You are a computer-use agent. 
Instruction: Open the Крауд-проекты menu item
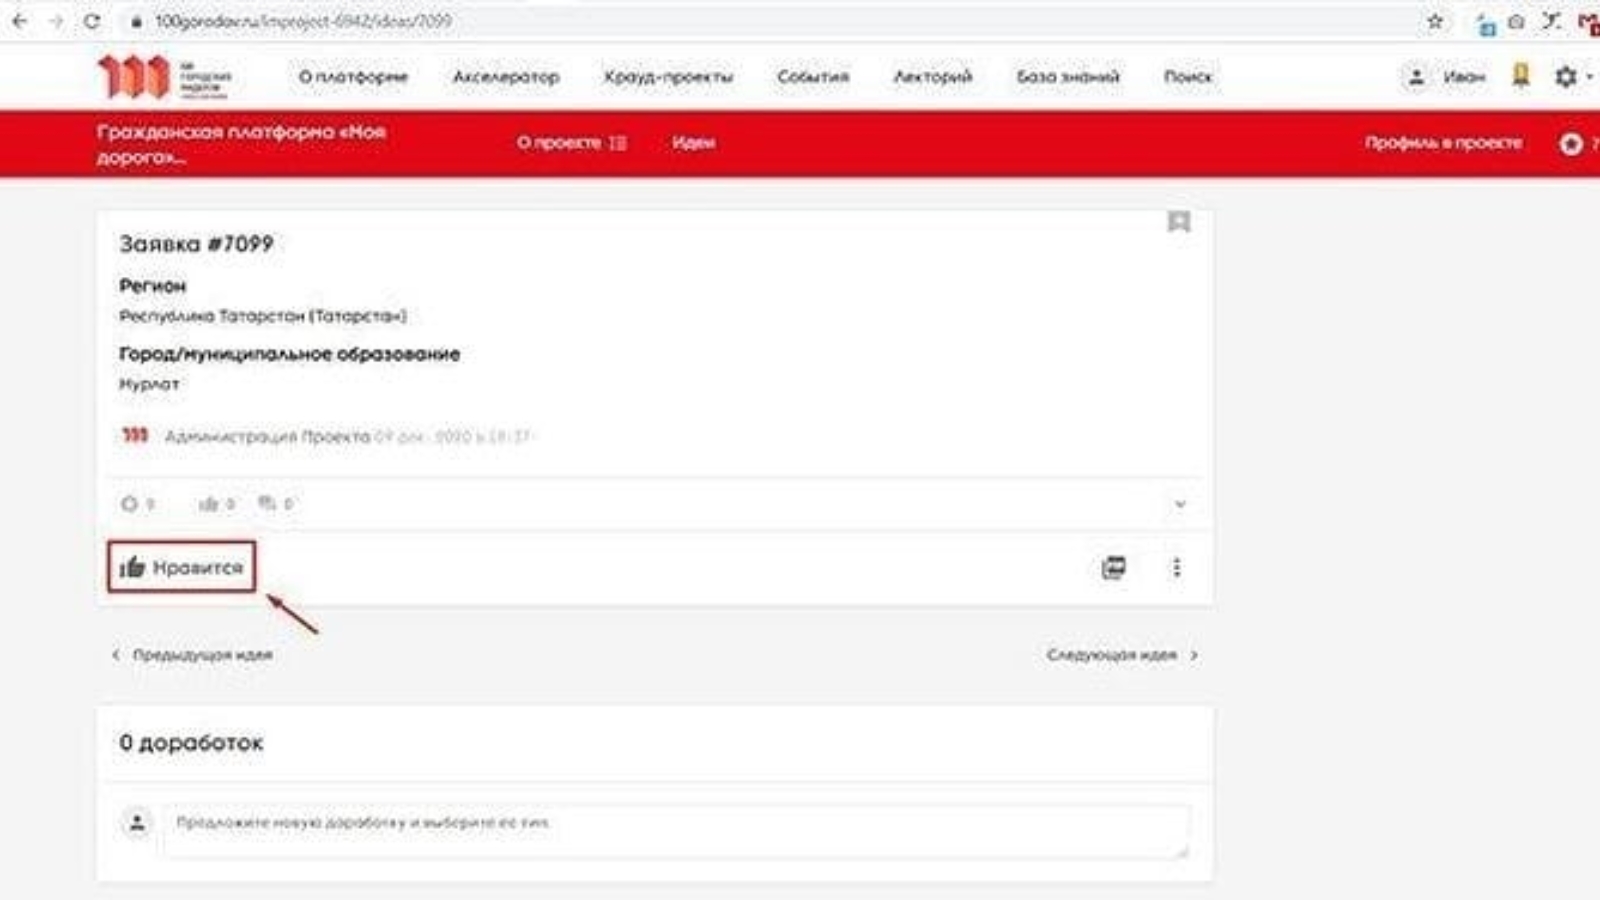point(668,77)
